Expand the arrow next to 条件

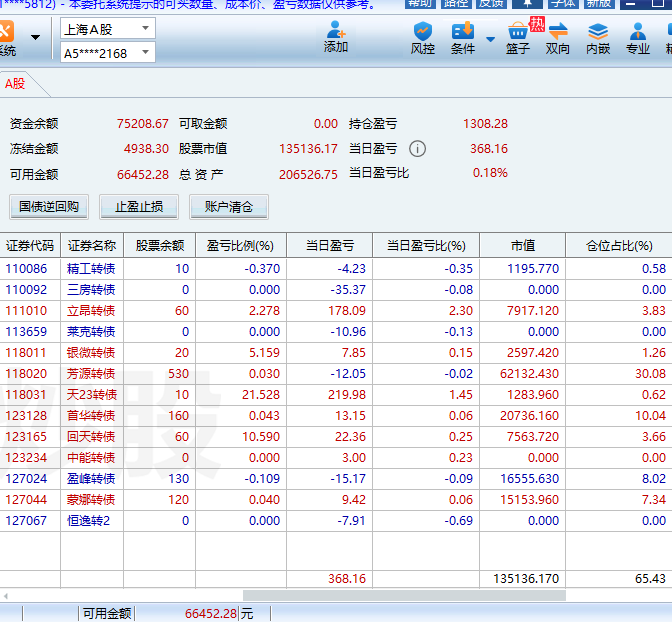[x=490, y=40]
